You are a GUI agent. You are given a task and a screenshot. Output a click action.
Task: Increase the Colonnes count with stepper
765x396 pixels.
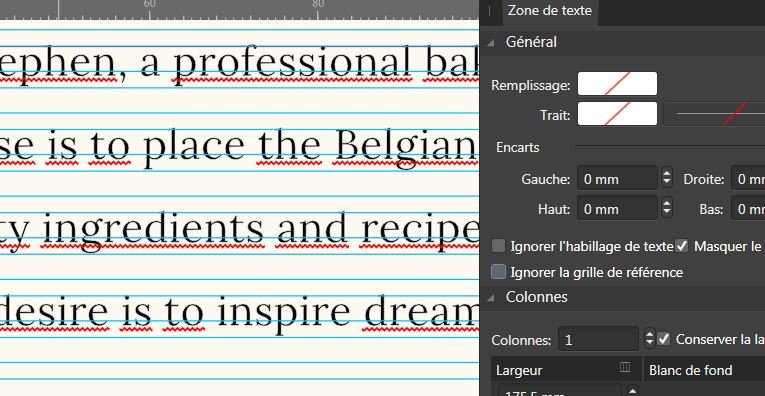tap(649, 334)
